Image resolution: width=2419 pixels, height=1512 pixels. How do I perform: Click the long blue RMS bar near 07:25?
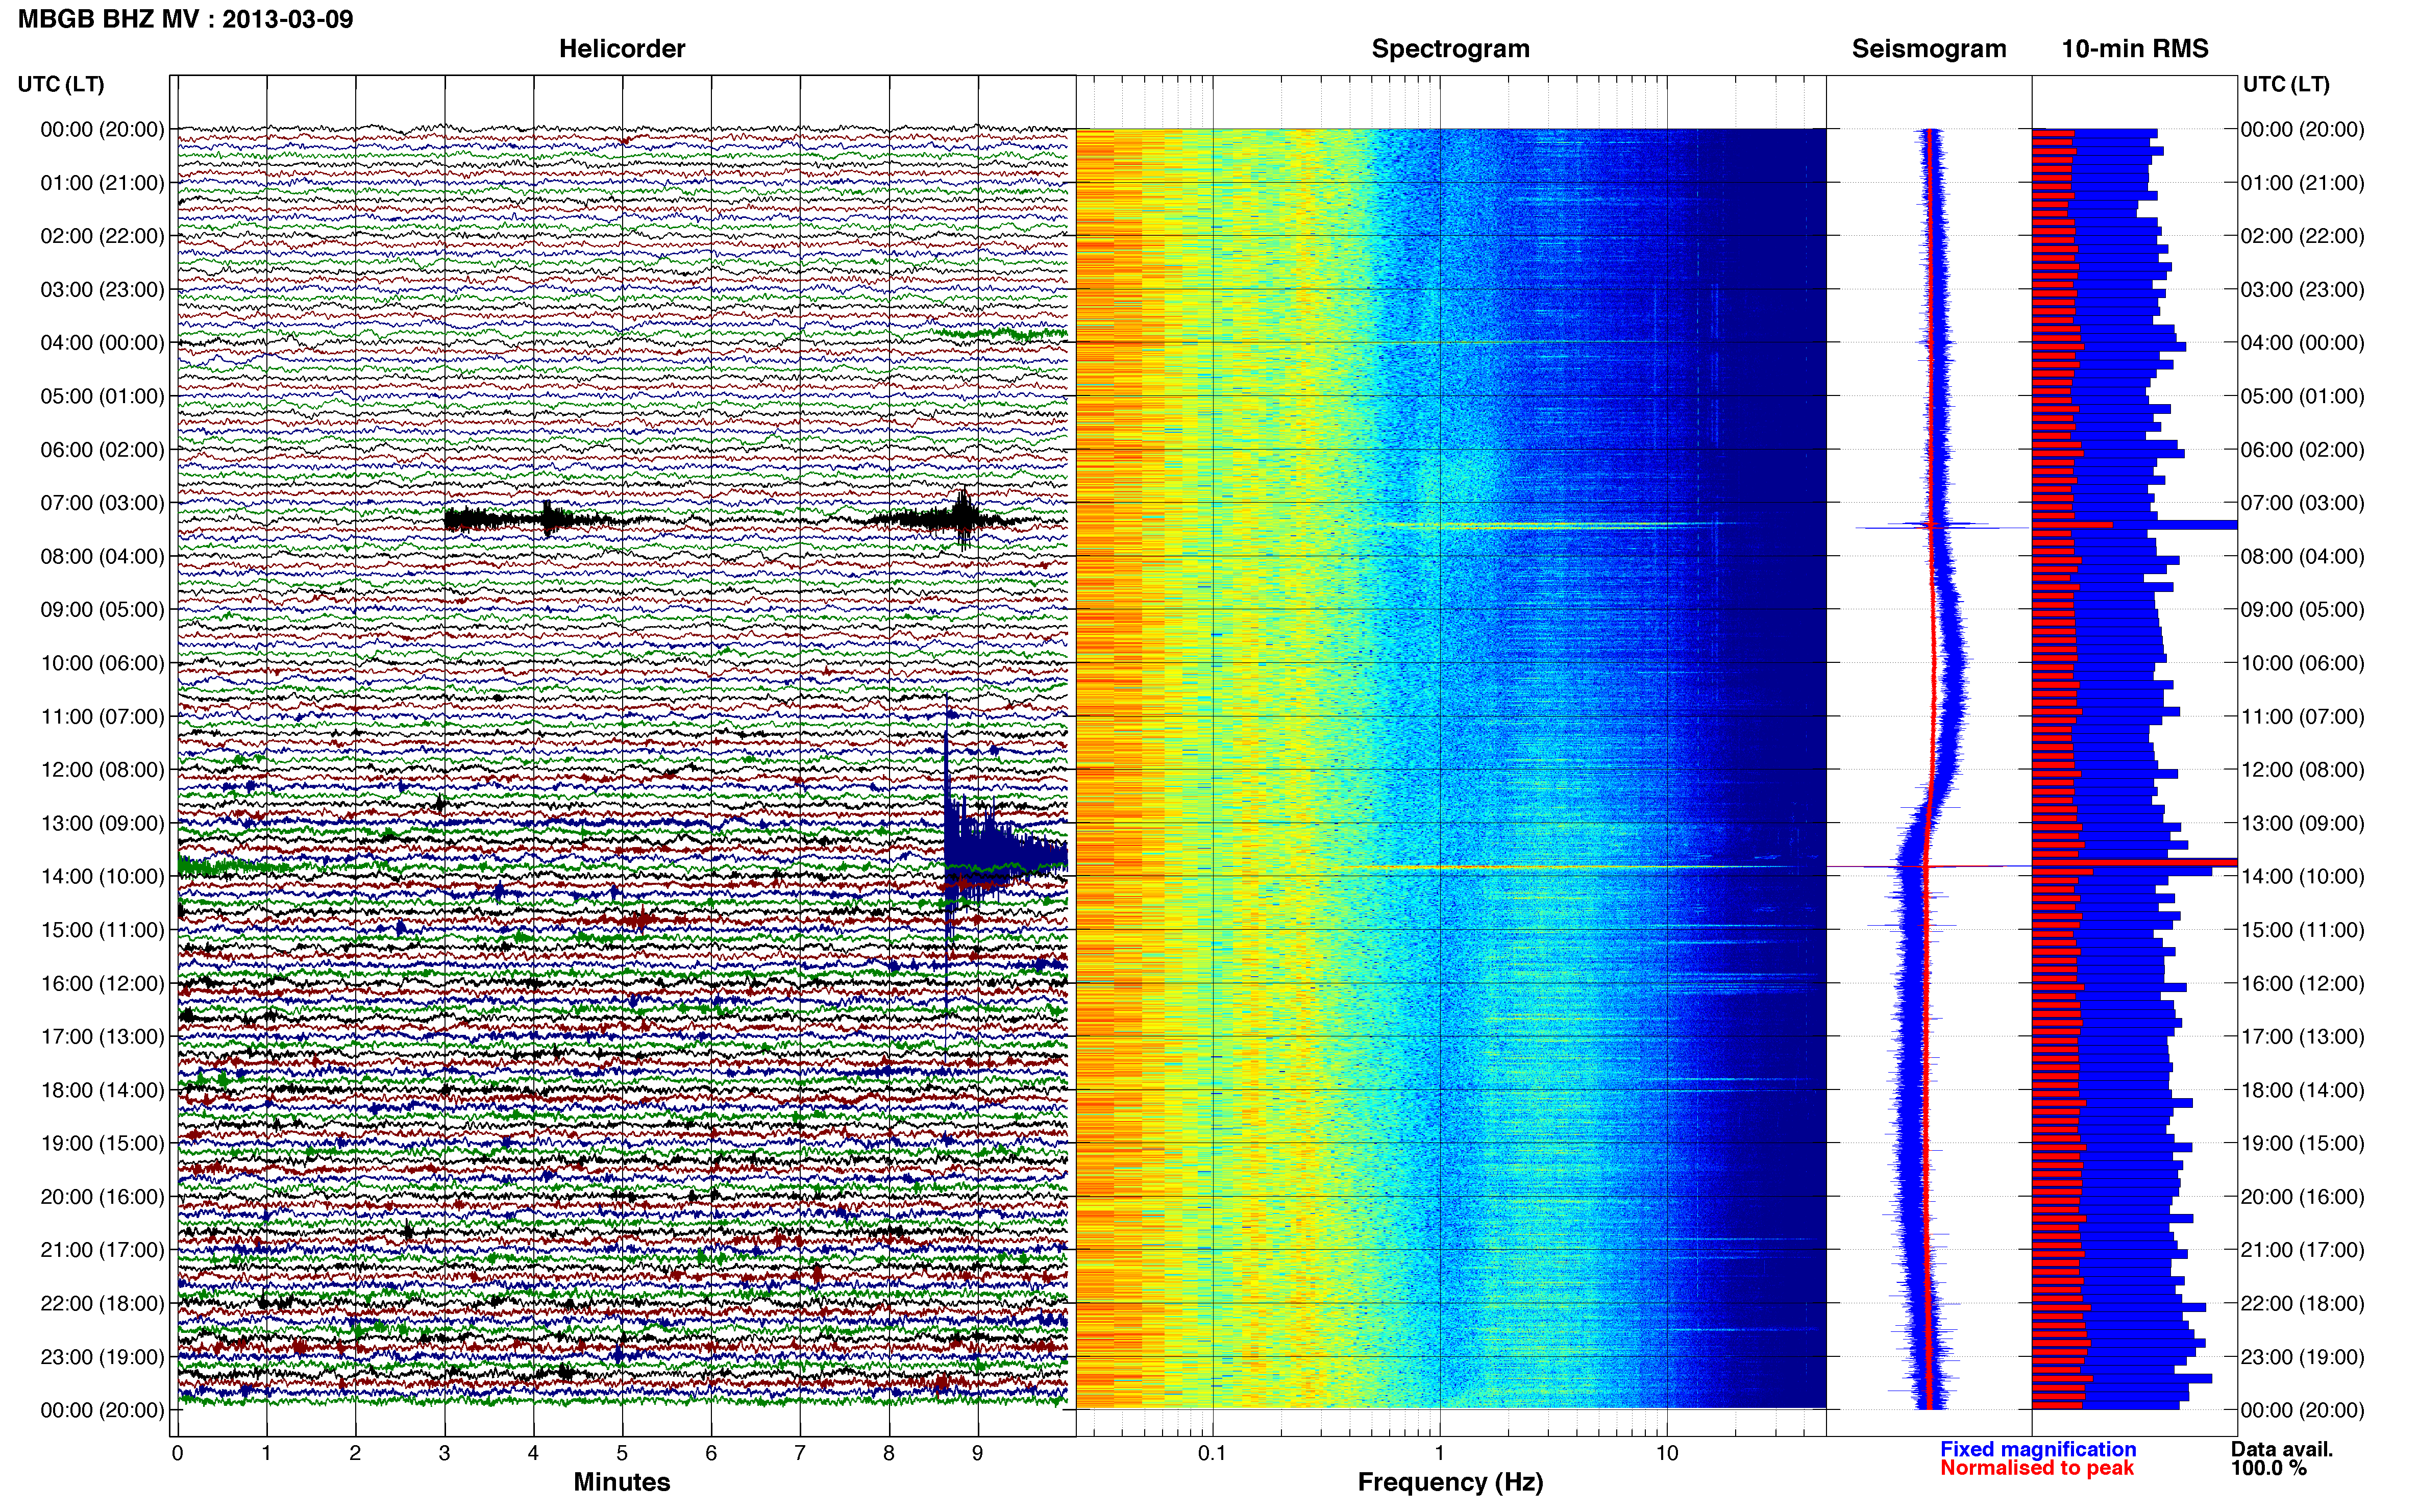tap(2134, 525)
